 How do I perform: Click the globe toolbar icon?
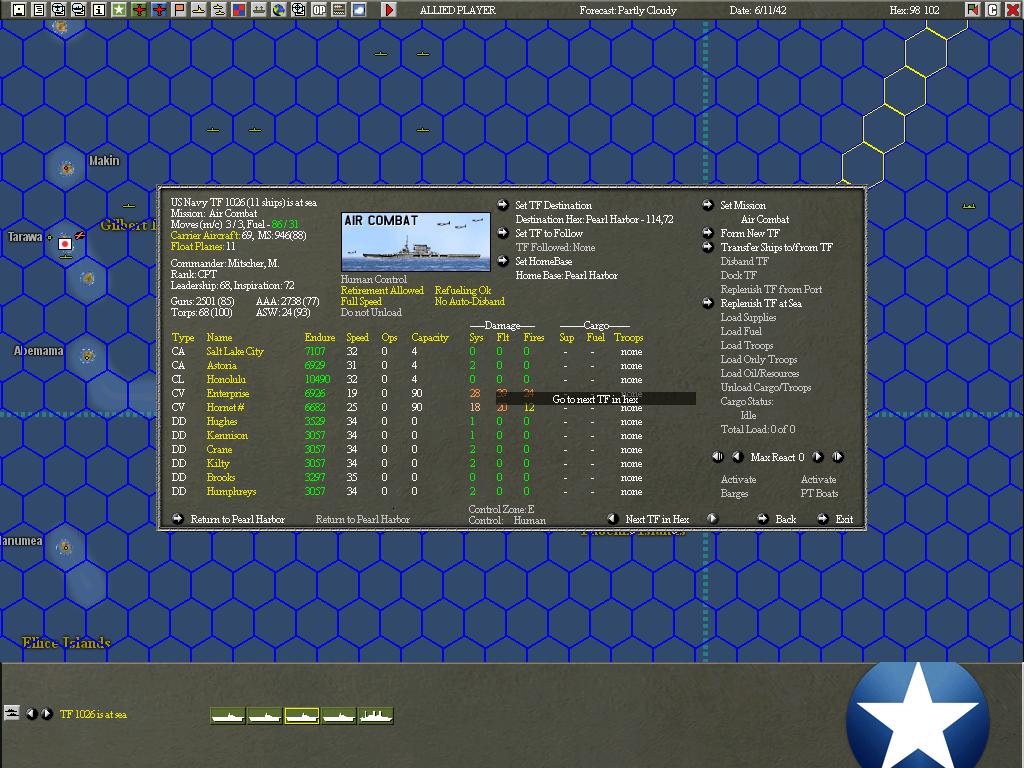tap(279, 10)
